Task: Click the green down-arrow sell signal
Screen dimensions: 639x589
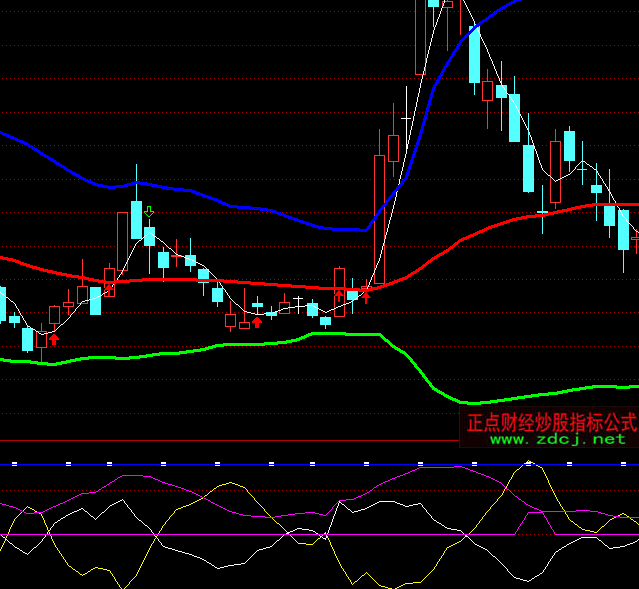Action: pyautogui.click(x=149, y=212)
